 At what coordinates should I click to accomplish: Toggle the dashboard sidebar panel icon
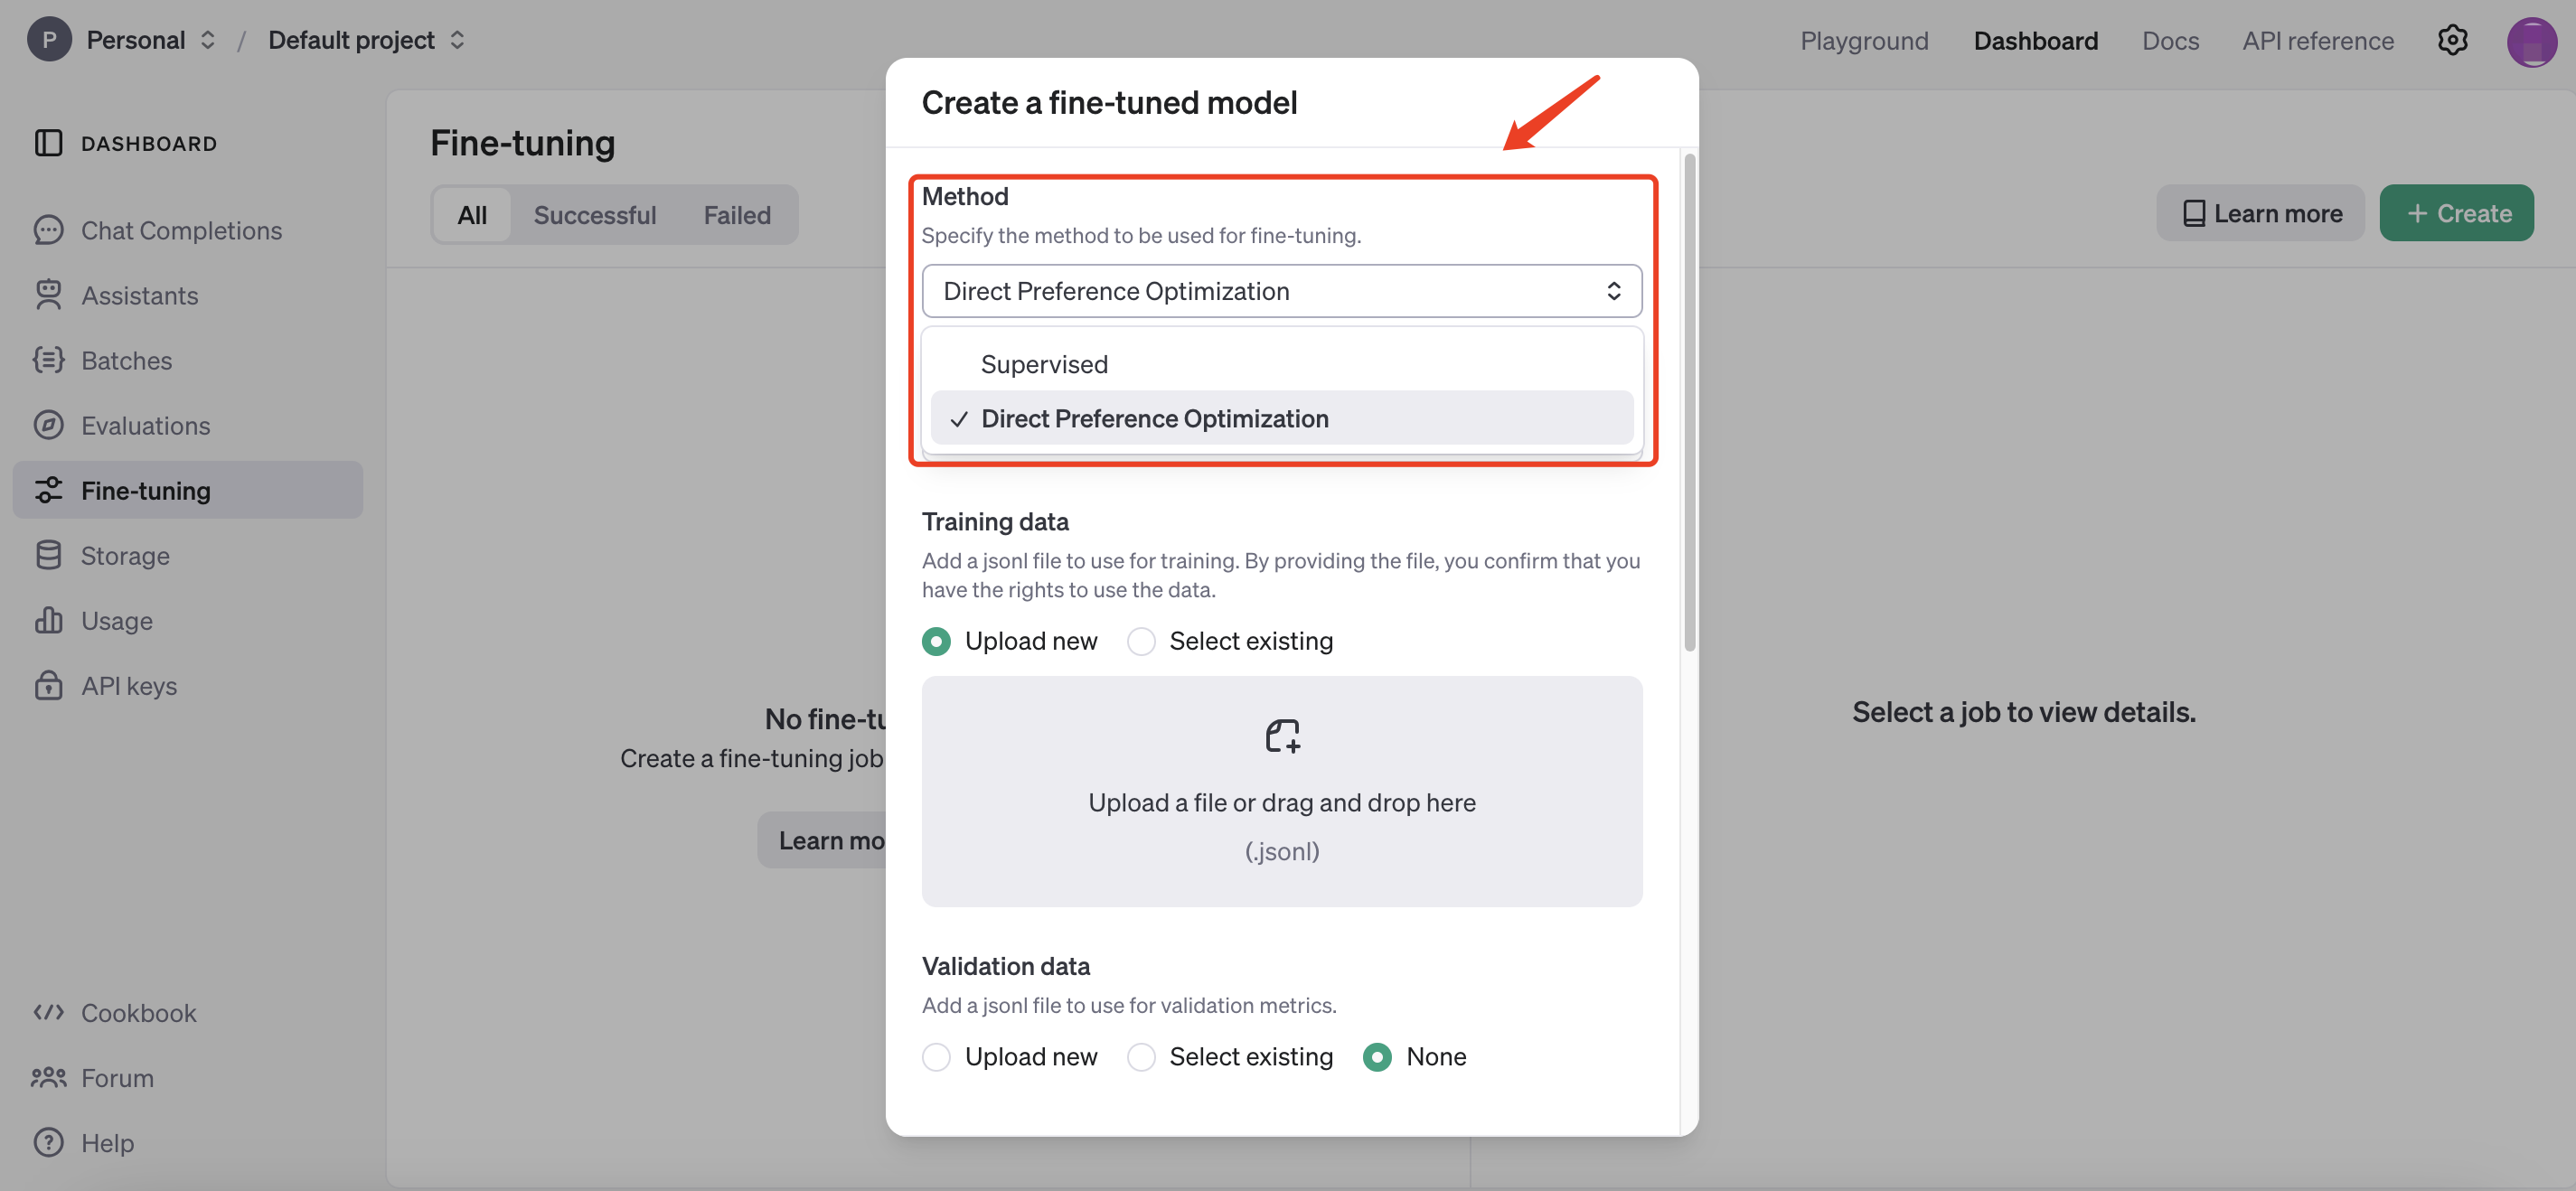click(48, 143)
